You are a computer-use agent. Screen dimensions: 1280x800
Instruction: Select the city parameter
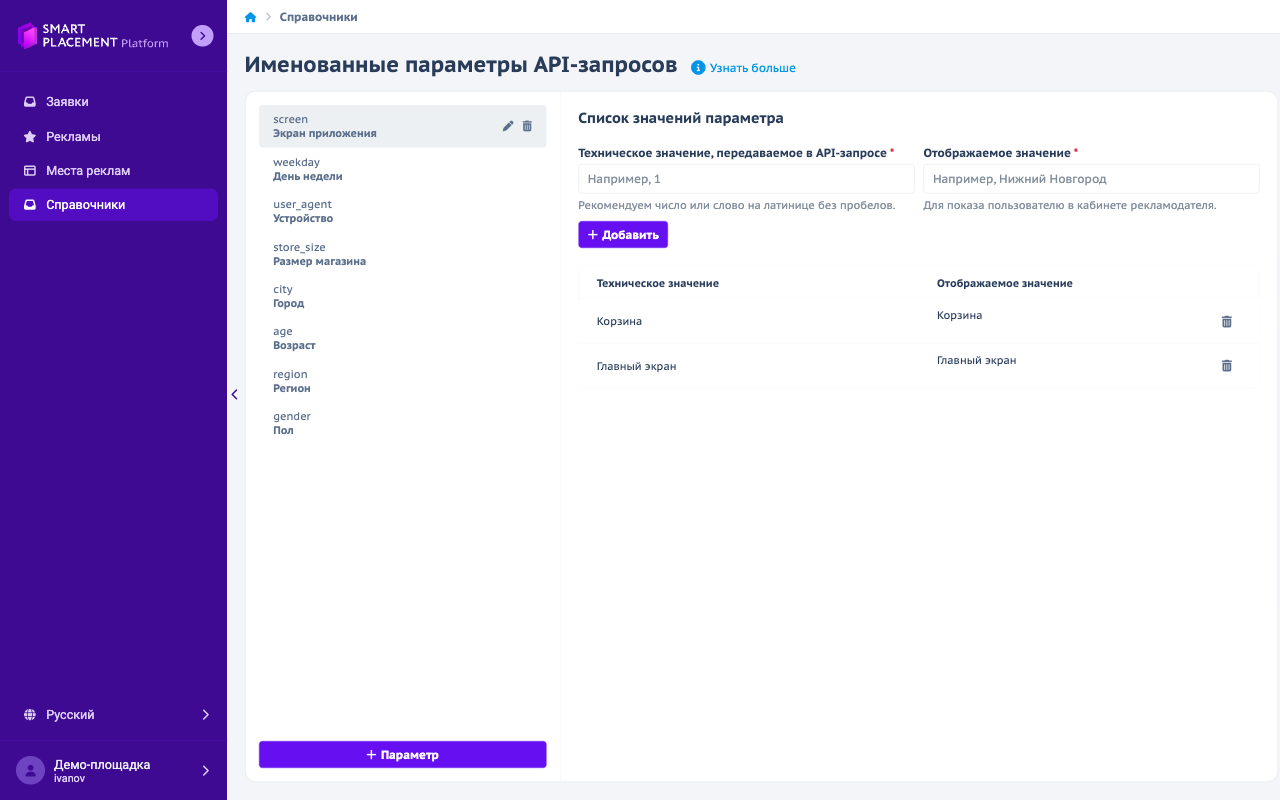(x=403, y=296)
